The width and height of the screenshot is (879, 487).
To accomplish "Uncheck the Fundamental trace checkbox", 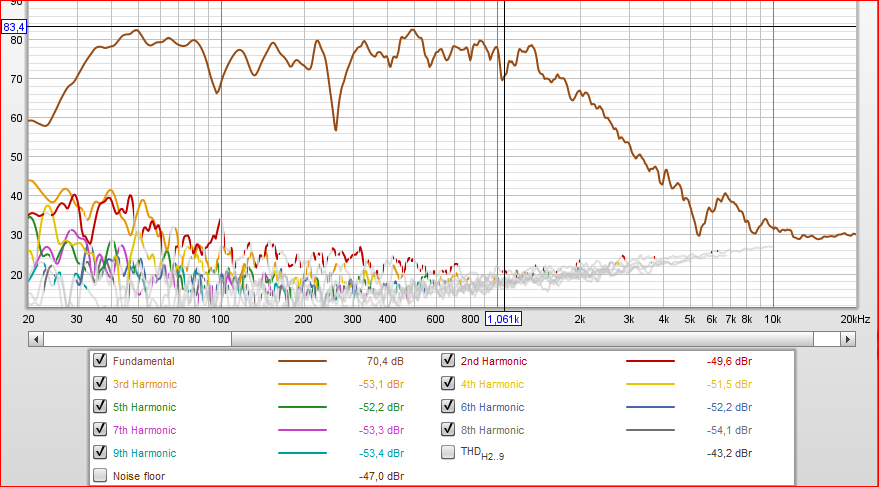I will 100,361.
